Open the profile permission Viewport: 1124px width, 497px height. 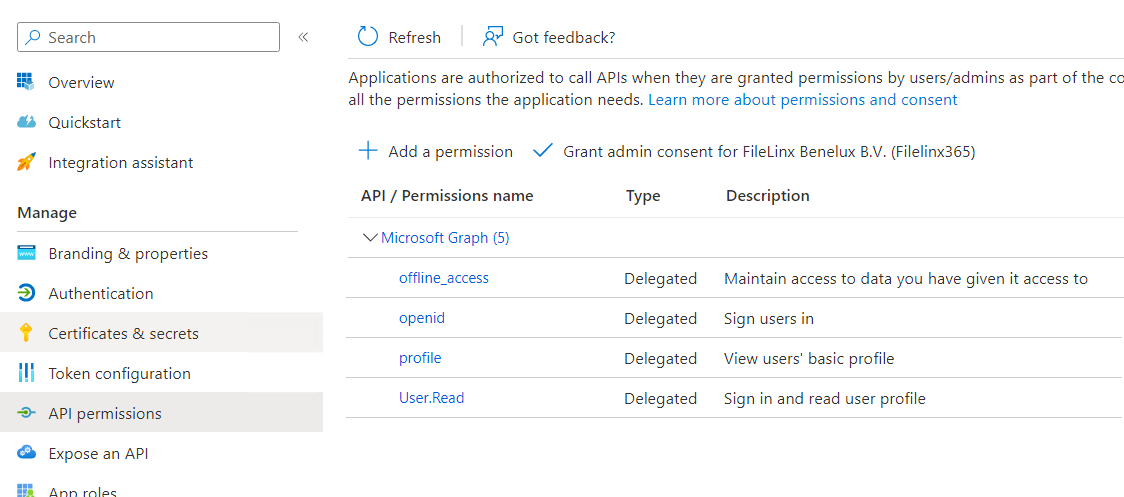coord(420,358)
